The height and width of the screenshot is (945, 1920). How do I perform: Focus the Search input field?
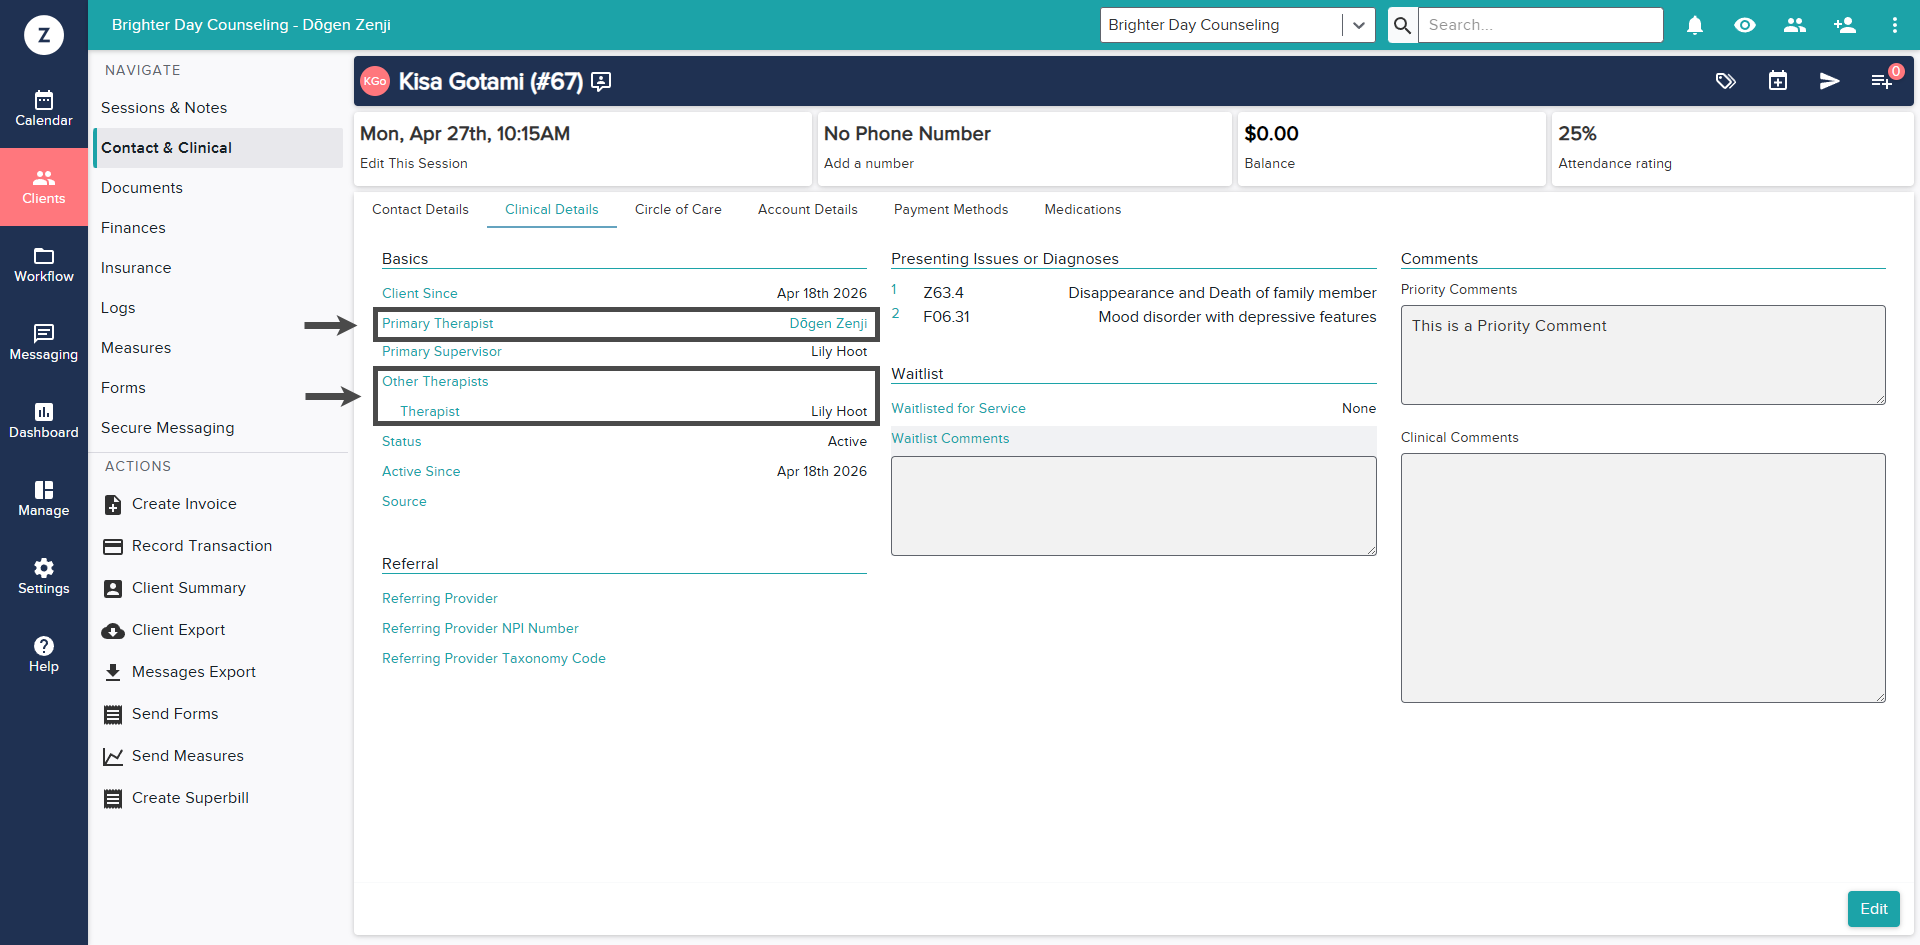pyautogui.click(x=1540, y=25)
